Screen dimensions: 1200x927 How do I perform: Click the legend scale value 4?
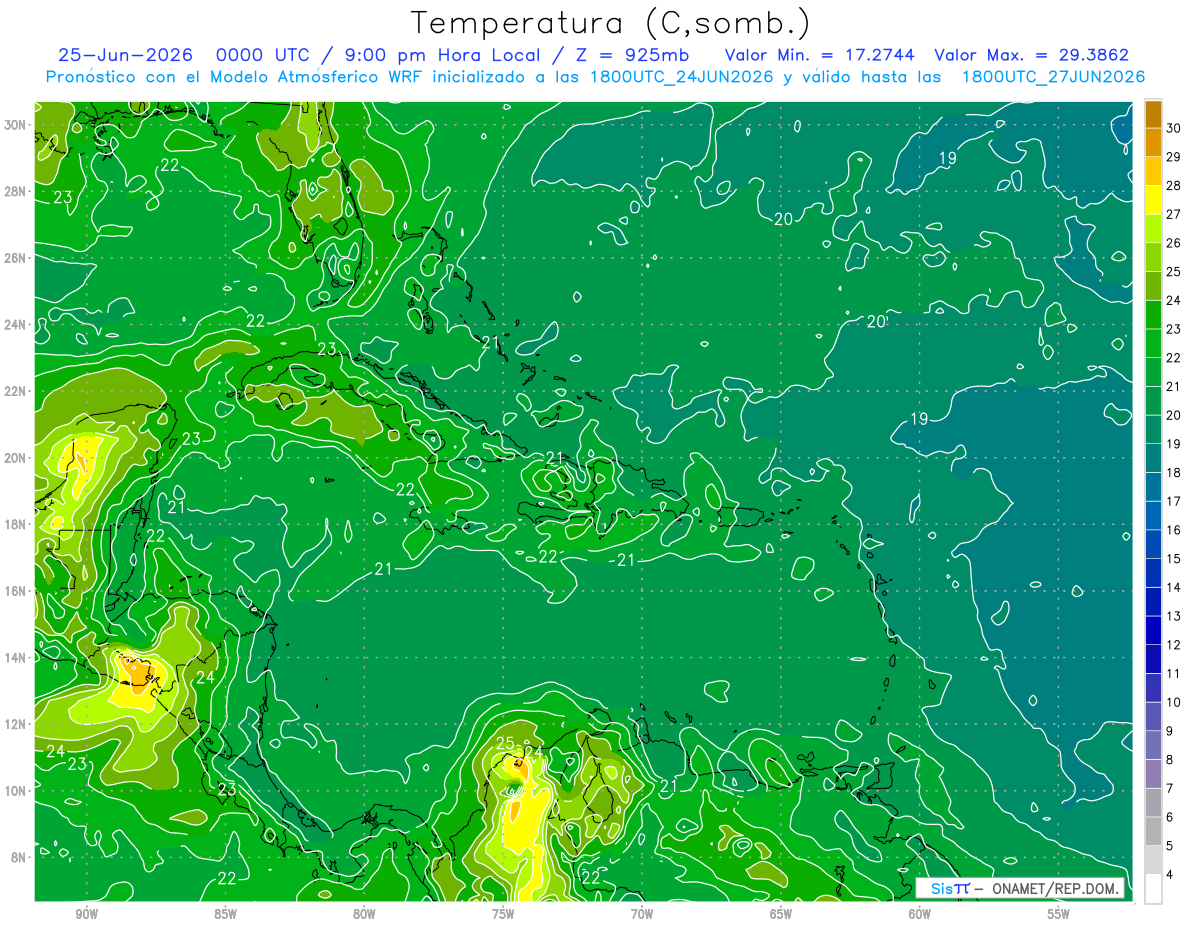click(x=1170, y=875)
